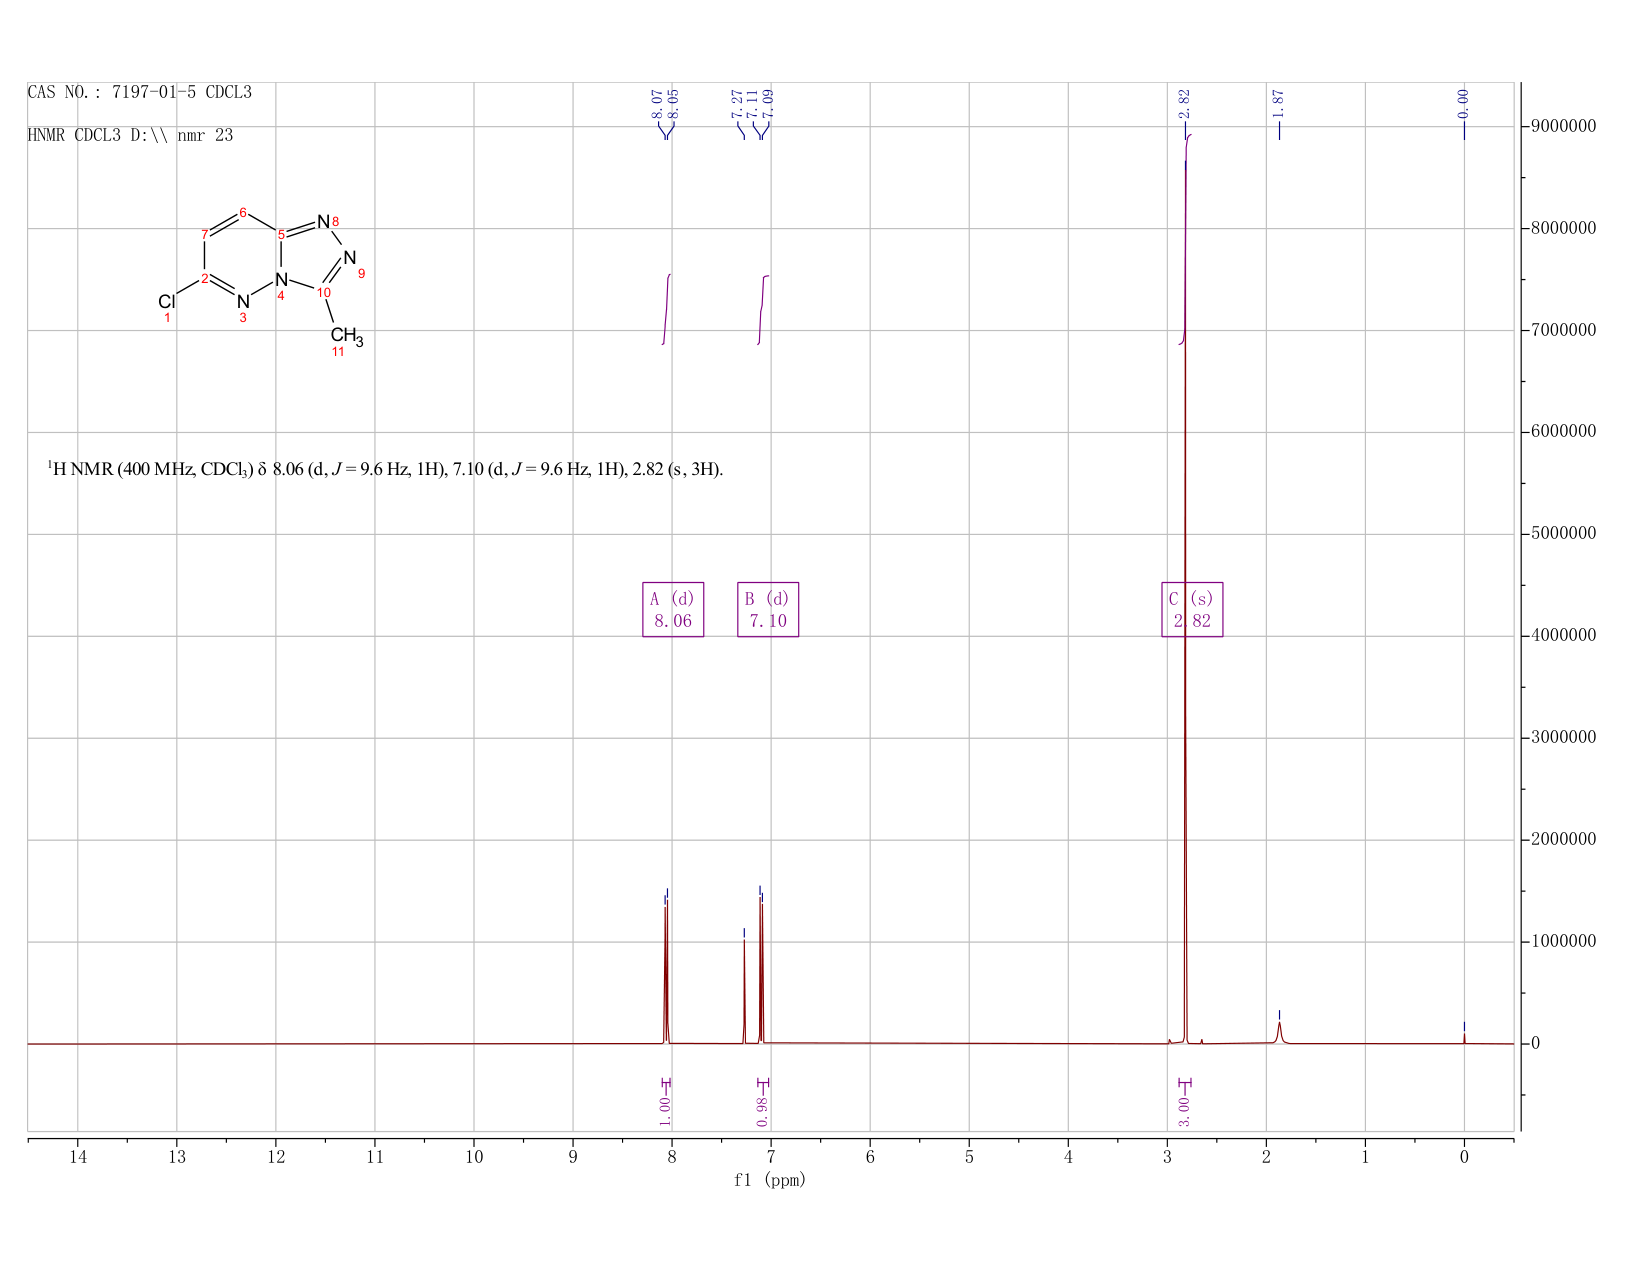Click the tall singlet peak at 2.82 ppm

[1185, 600]
